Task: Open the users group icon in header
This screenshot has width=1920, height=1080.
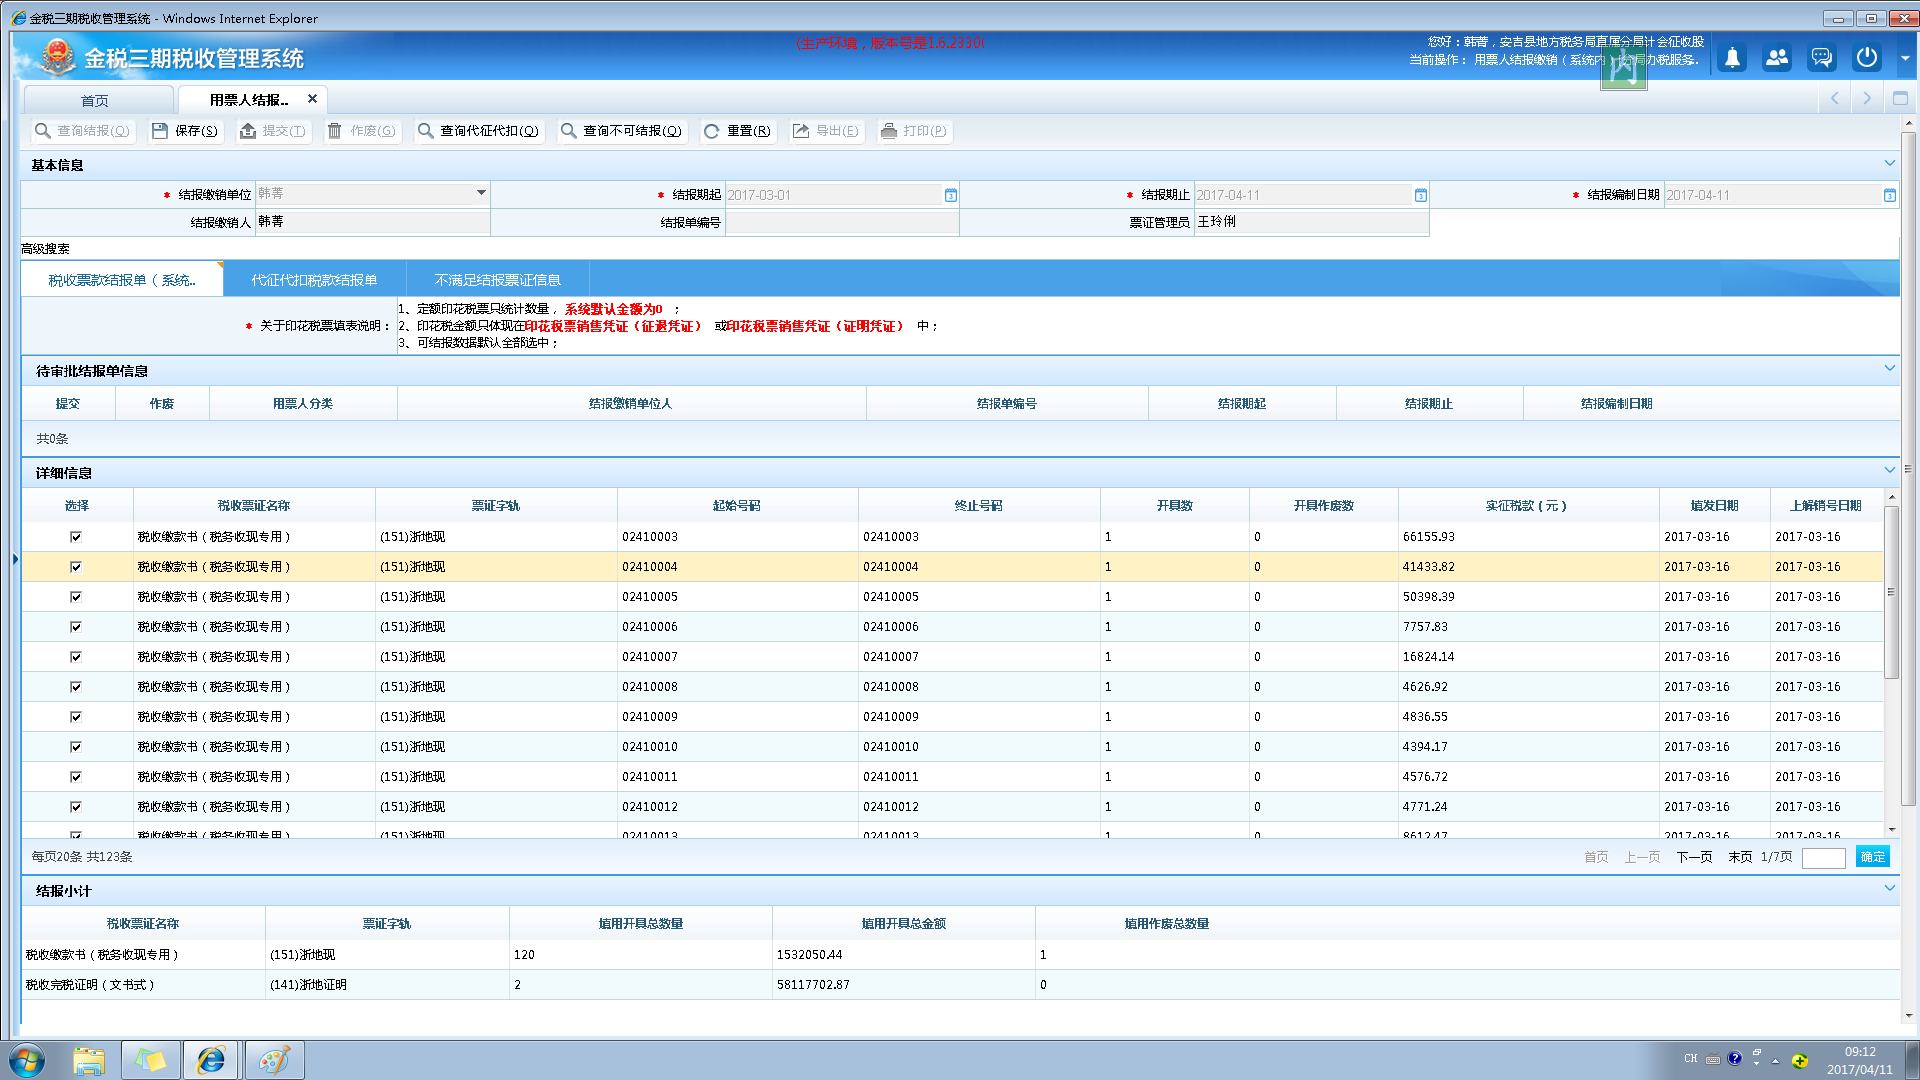Action: pos(1777,58)
